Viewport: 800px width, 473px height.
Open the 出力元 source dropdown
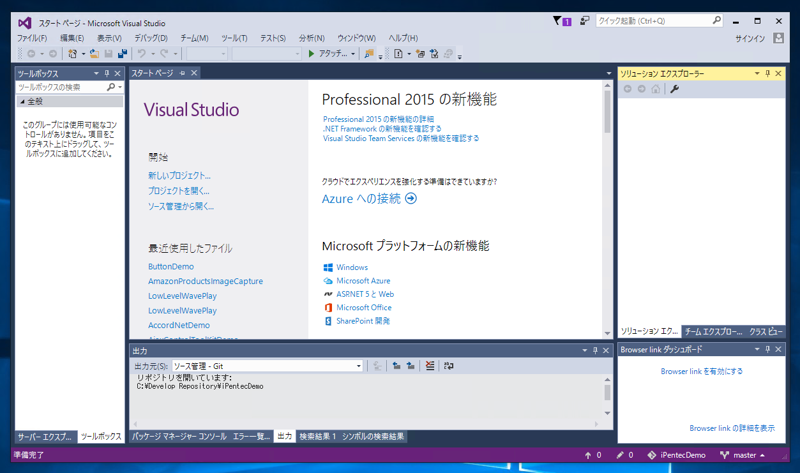coord(359,366)
